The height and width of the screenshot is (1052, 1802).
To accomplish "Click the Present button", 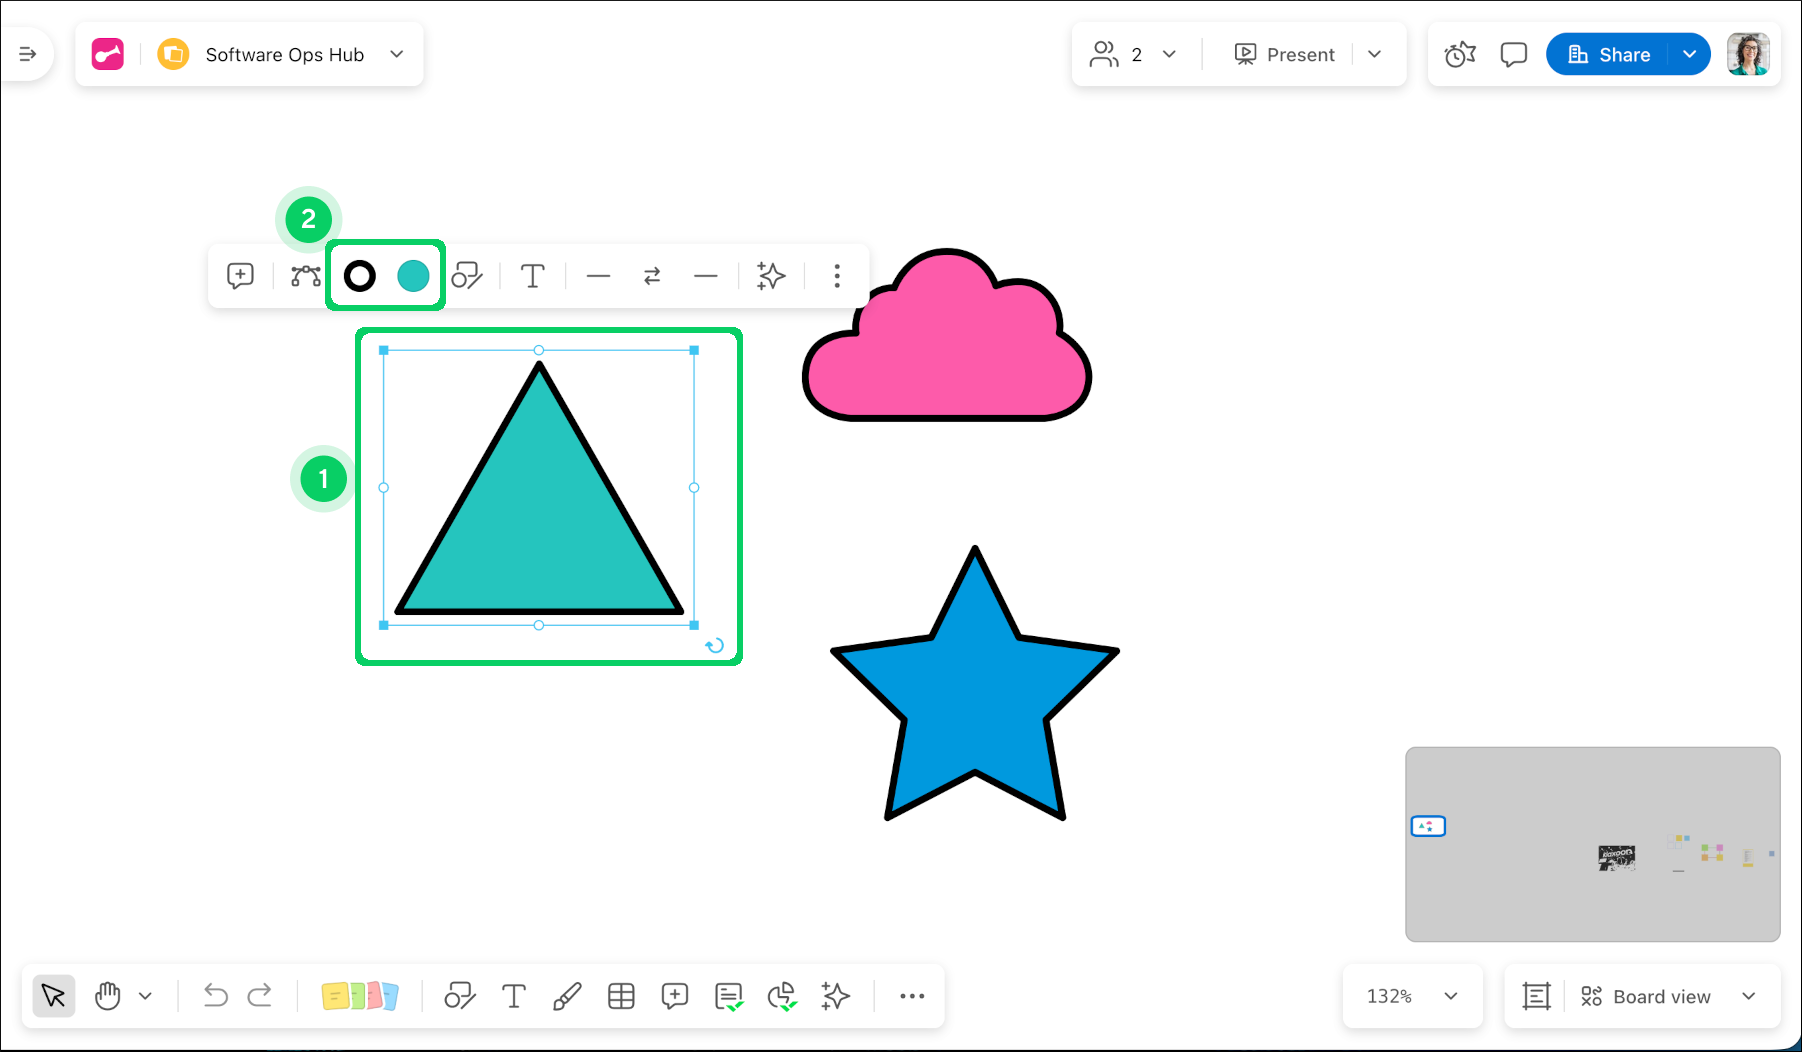I will pos(1285,55).
